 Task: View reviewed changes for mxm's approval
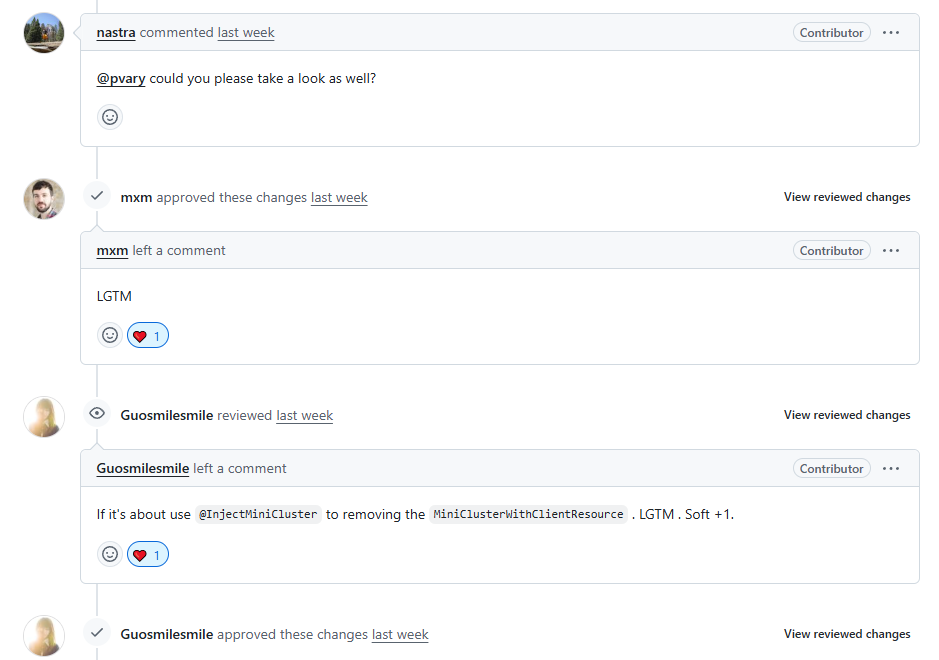(x=847, y=197)
